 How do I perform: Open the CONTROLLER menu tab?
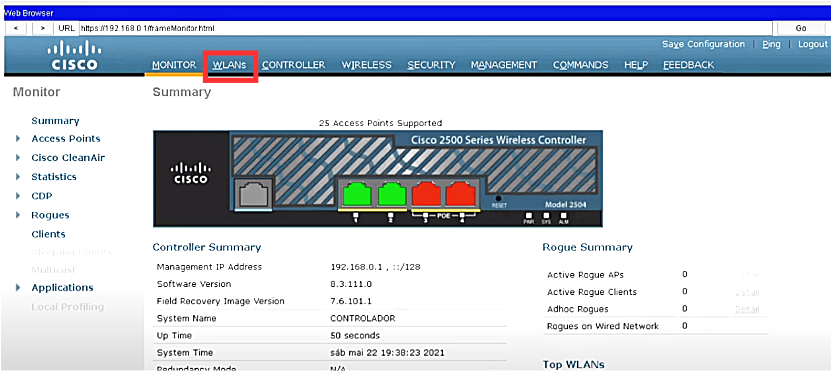(x=294, y=65)
